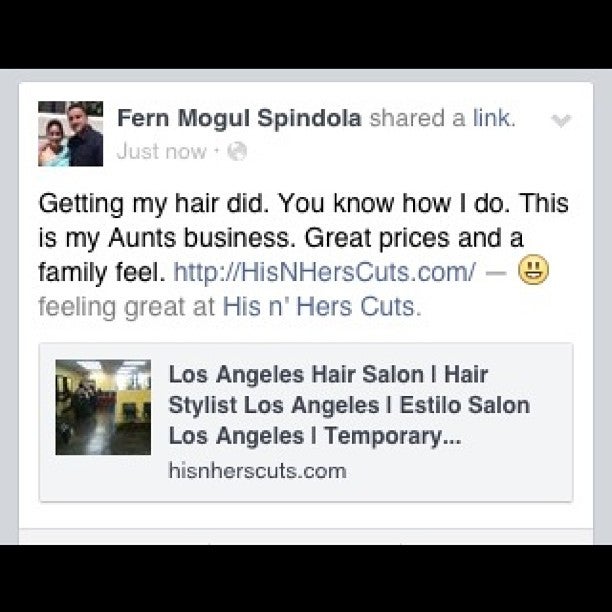
Task: Click the "Great prices and a" text
Action: click(413, 238)
